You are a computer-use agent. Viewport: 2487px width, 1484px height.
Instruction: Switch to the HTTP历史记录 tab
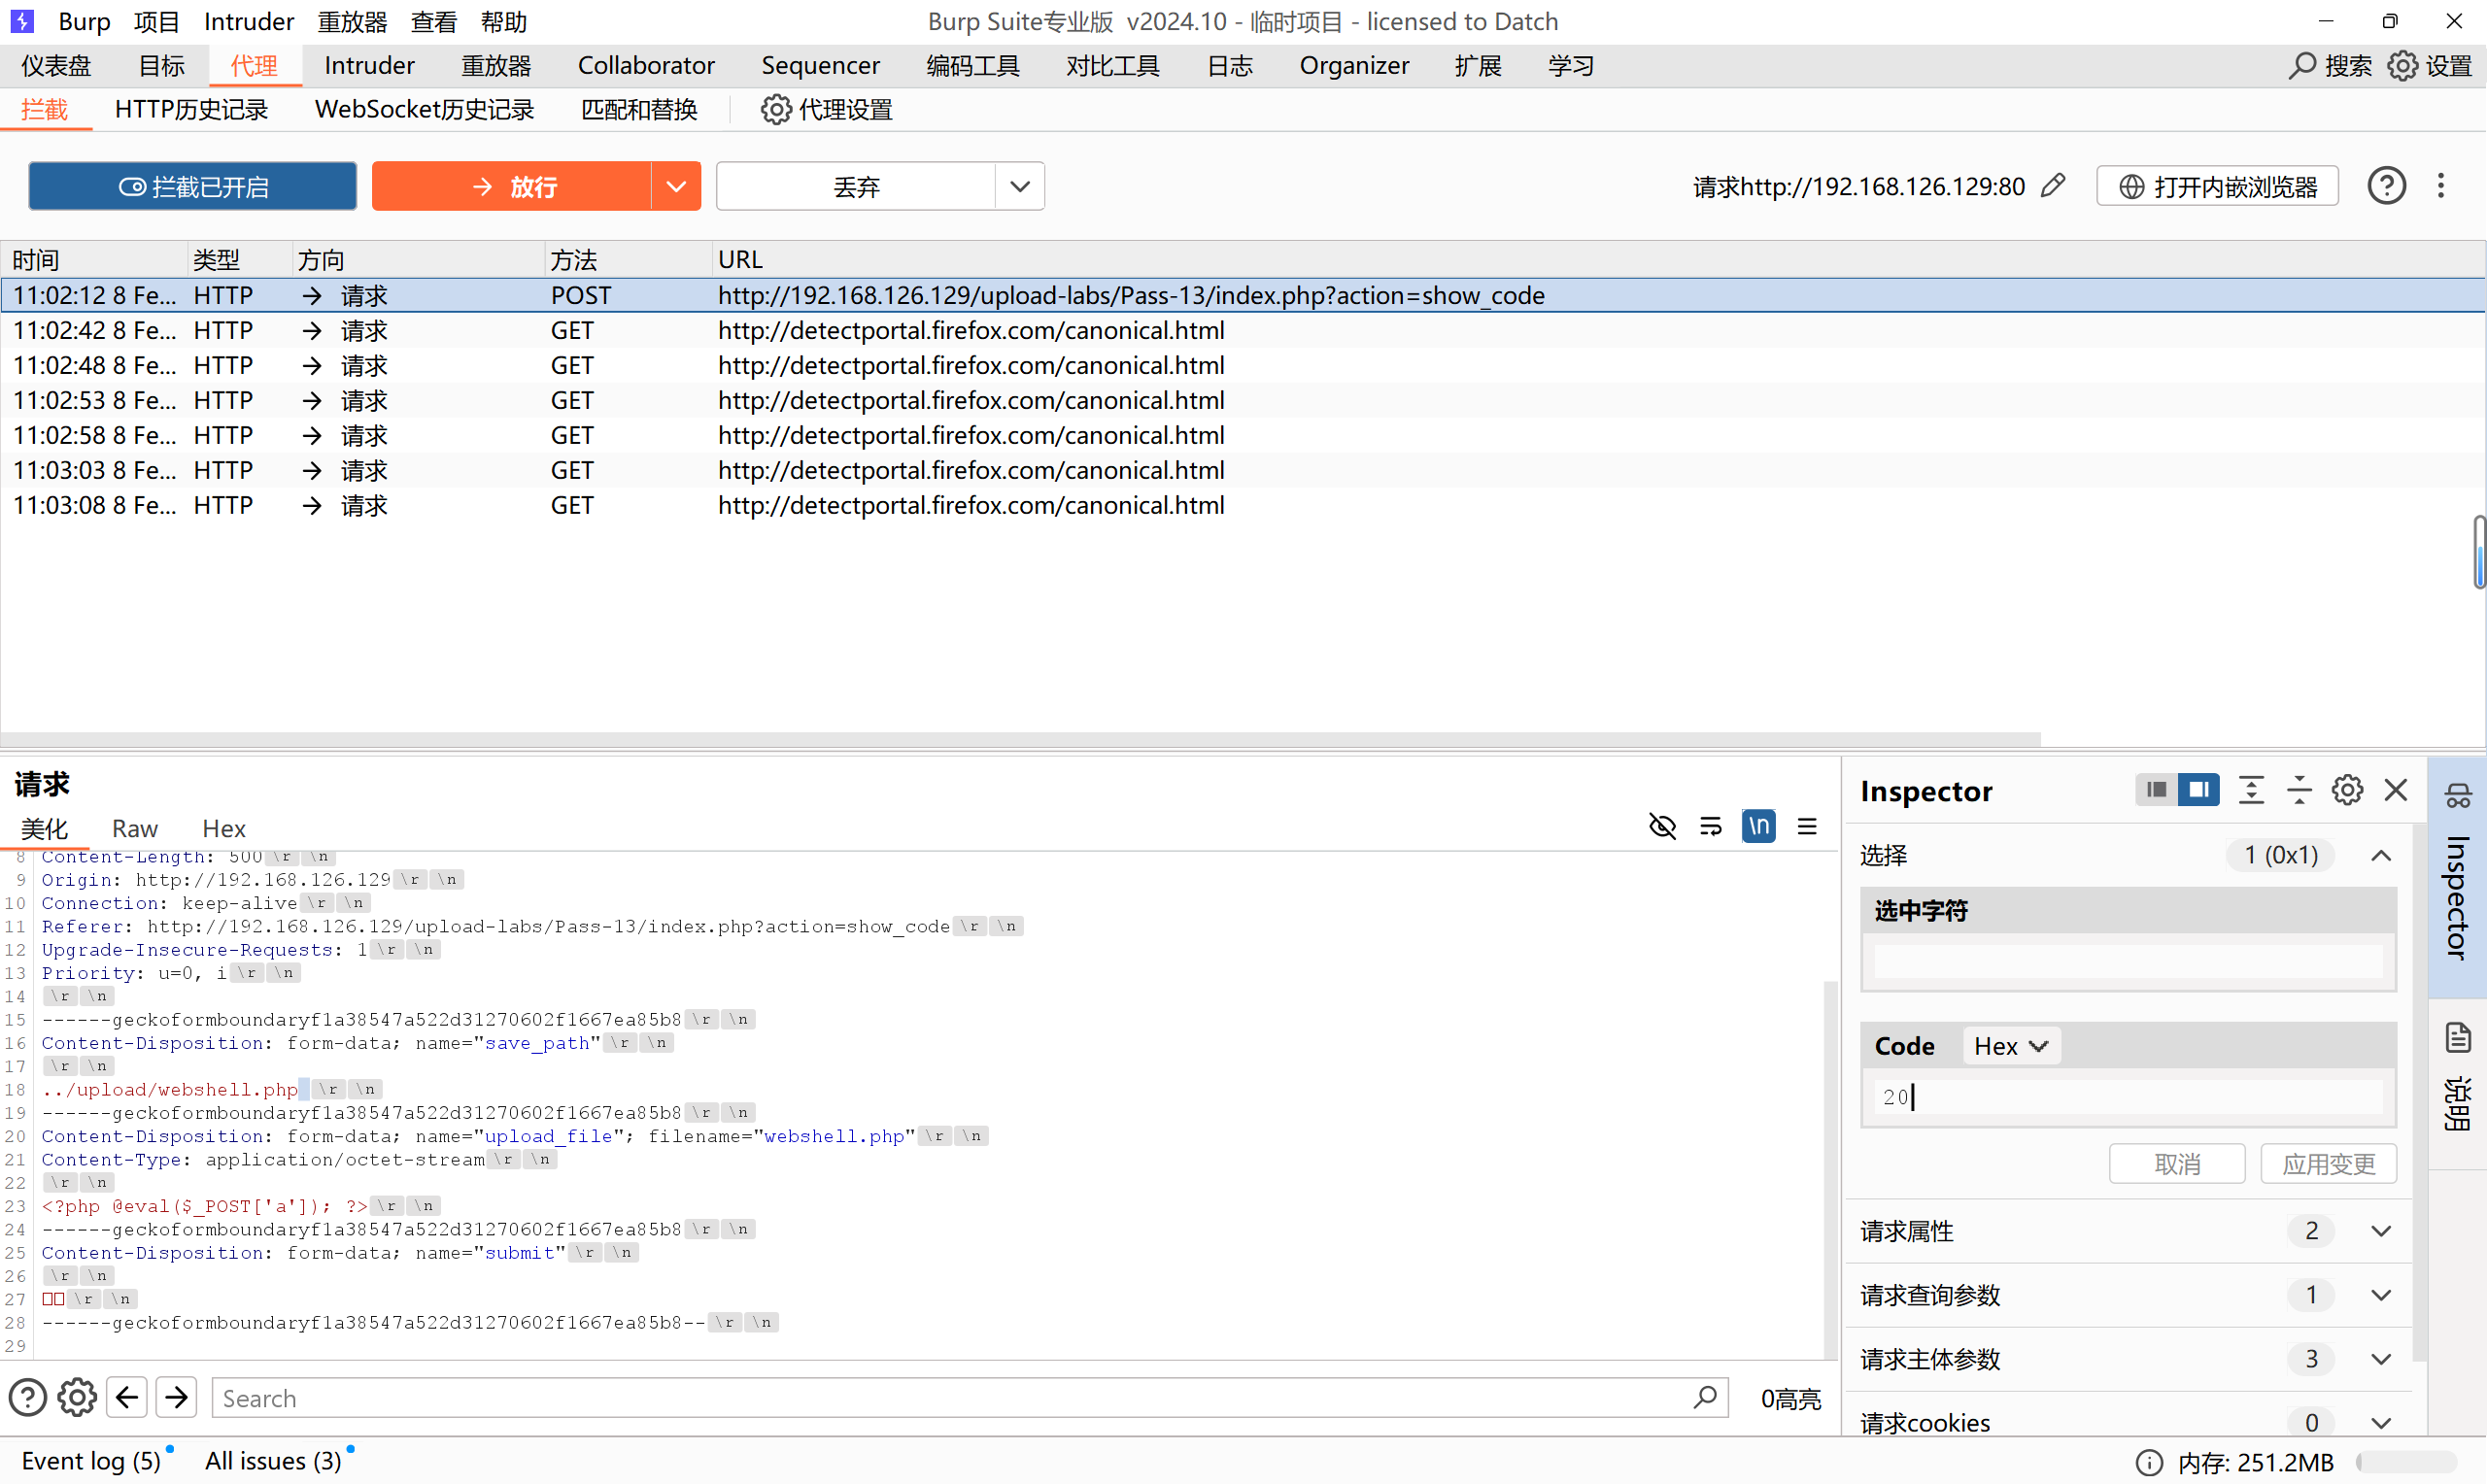coord(191,110)
